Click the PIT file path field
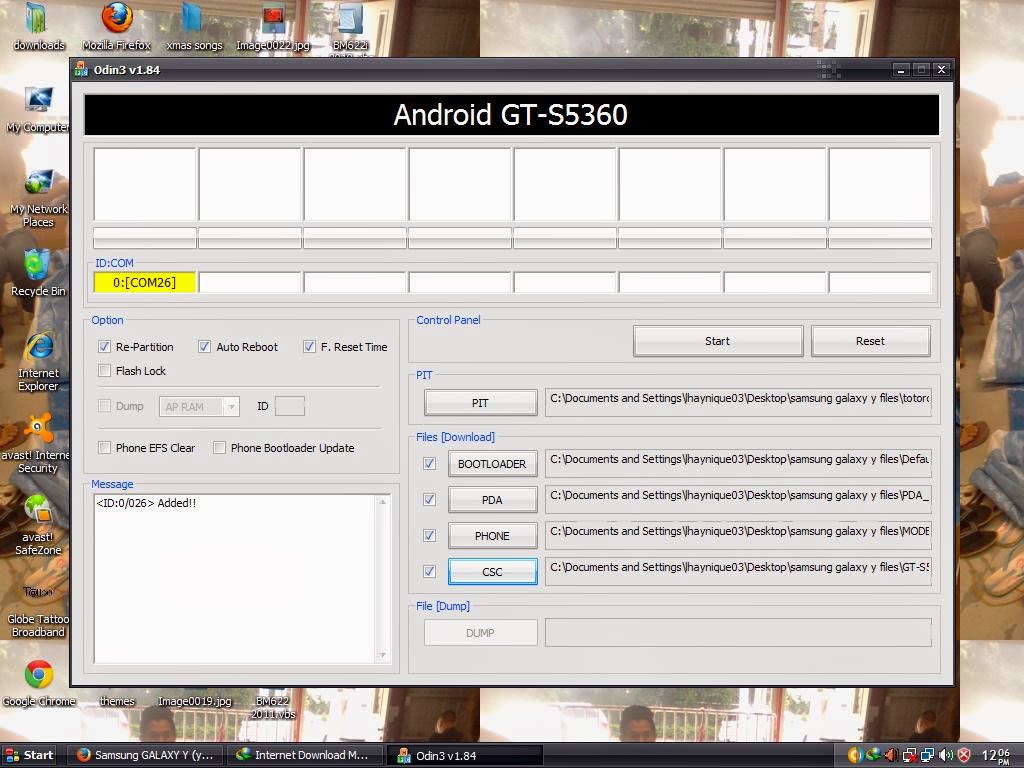The image size is (1024, 768). (x=739, y=402)
